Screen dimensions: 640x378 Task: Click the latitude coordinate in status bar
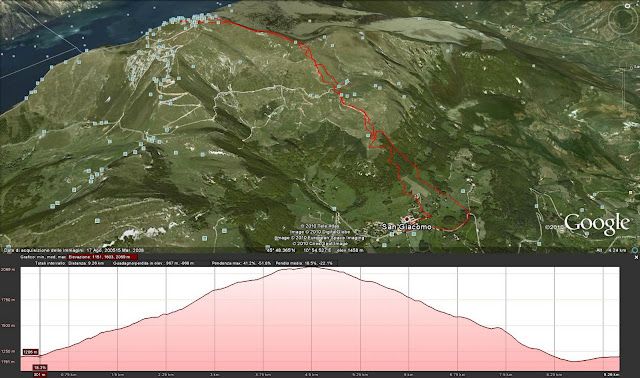click(280, 250)
